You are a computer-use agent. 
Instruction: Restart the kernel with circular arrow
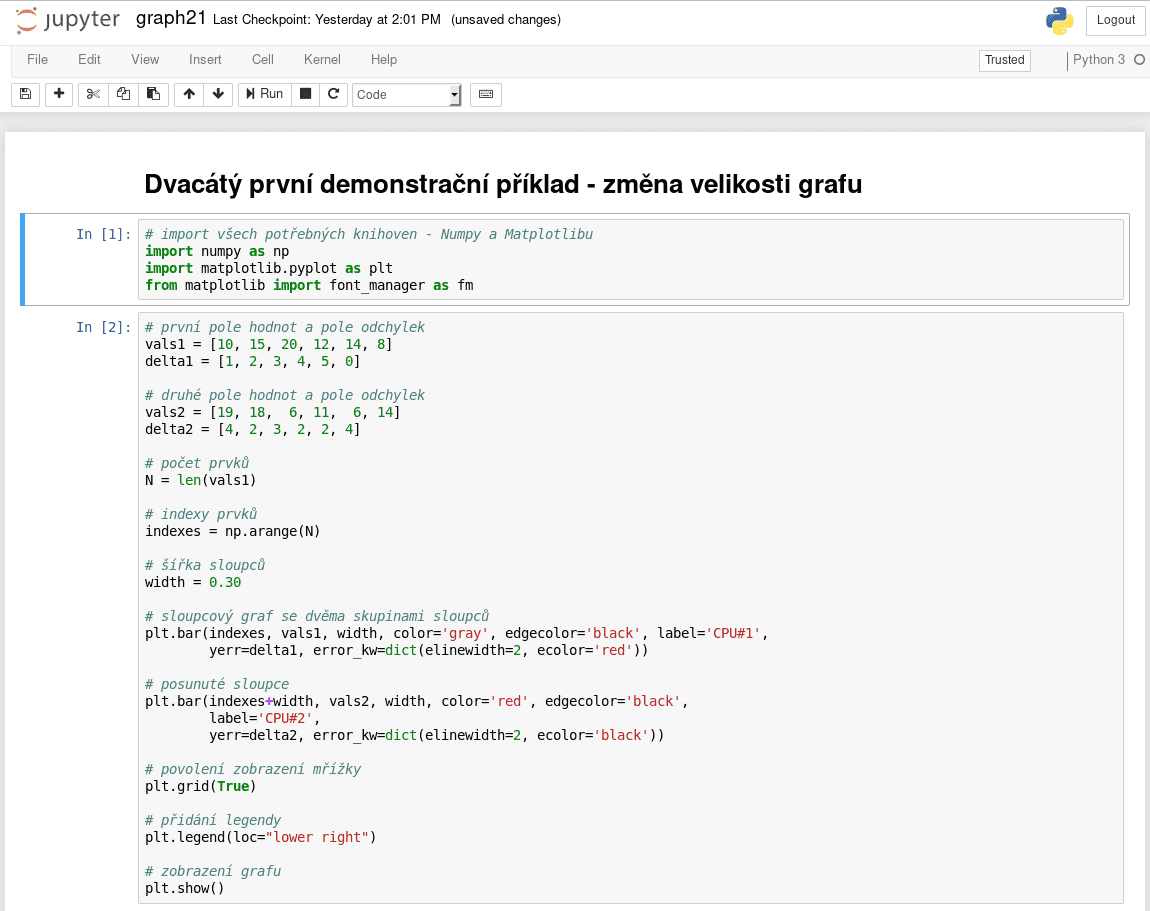(334, 94)
